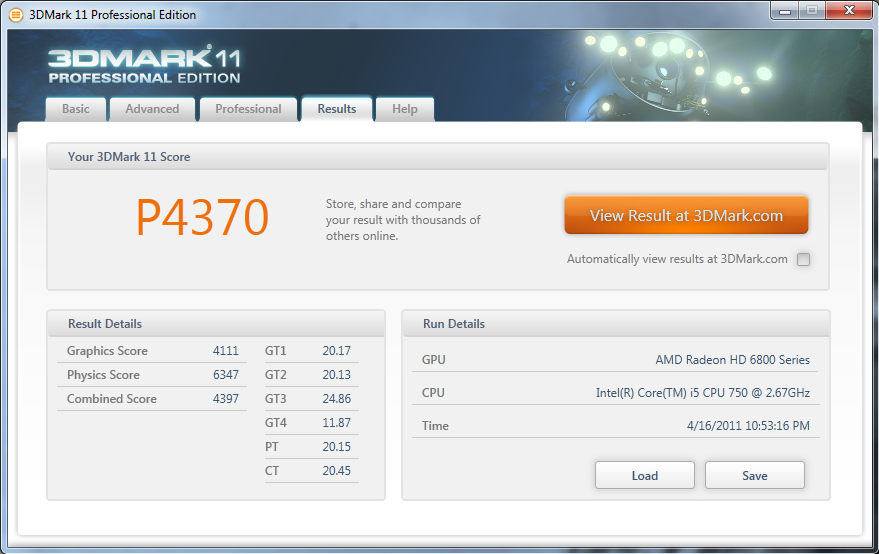
Task: Open the Basic tab
Action: [76, 109]
